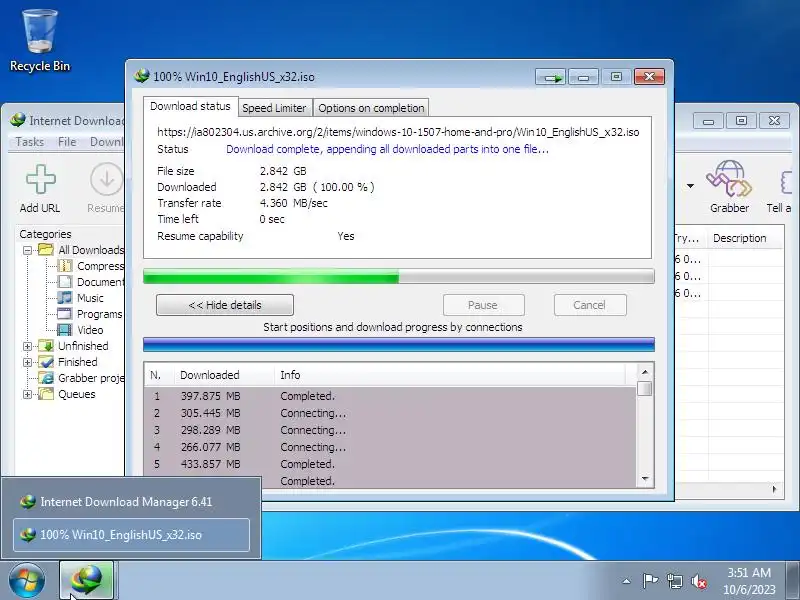The height and width of the screenshot is (600, 800).
Task: Click the muted volume tray icon
Action: pos(699,581)
